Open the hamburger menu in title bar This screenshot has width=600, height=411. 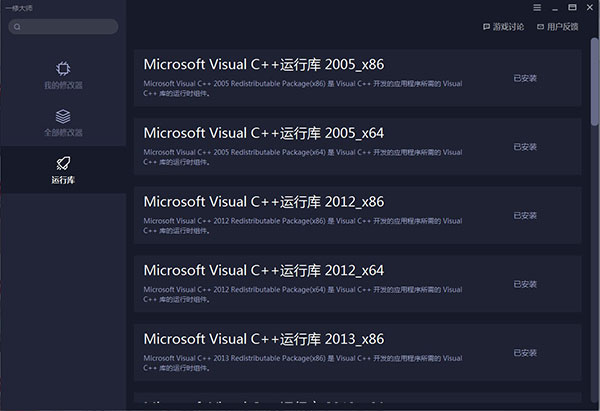point(537,7)
